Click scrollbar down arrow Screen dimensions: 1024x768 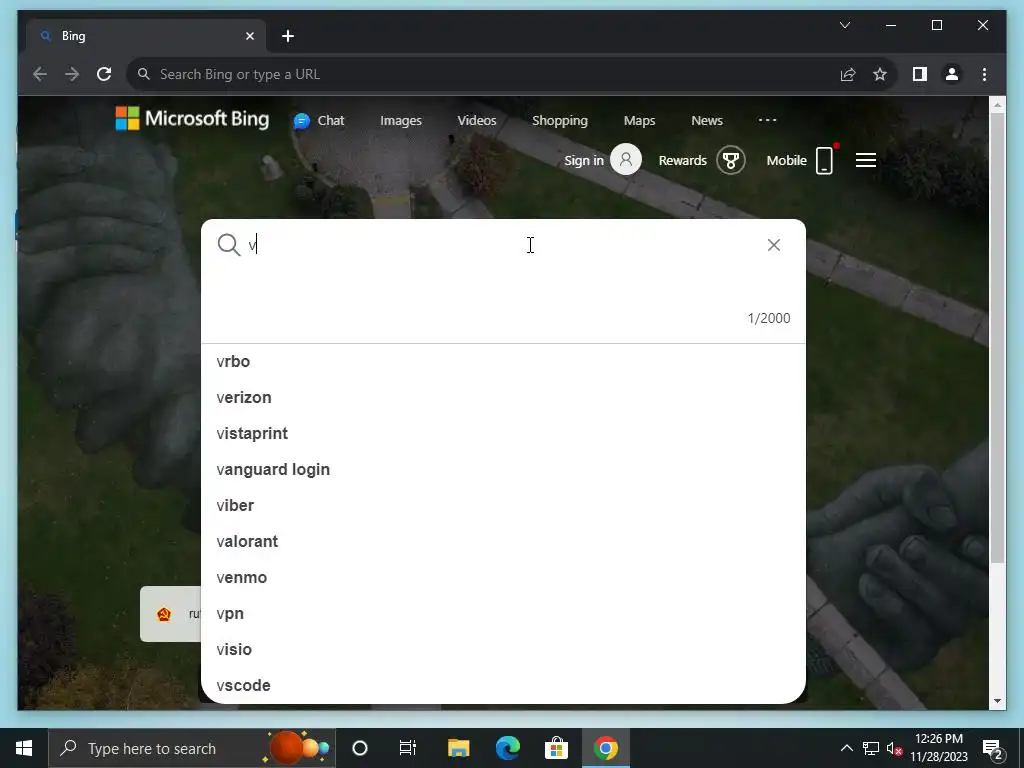coord(997,701)
